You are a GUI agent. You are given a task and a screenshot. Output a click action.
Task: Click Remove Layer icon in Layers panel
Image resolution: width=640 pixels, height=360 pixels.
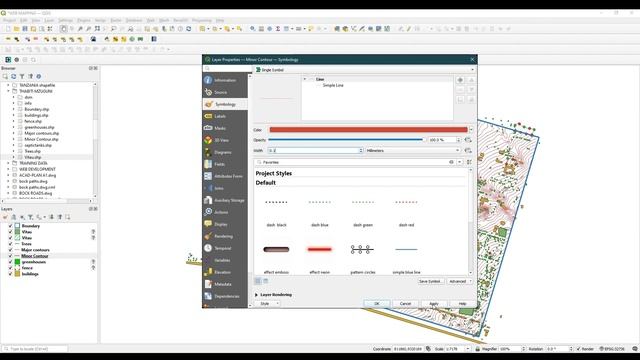68,217
